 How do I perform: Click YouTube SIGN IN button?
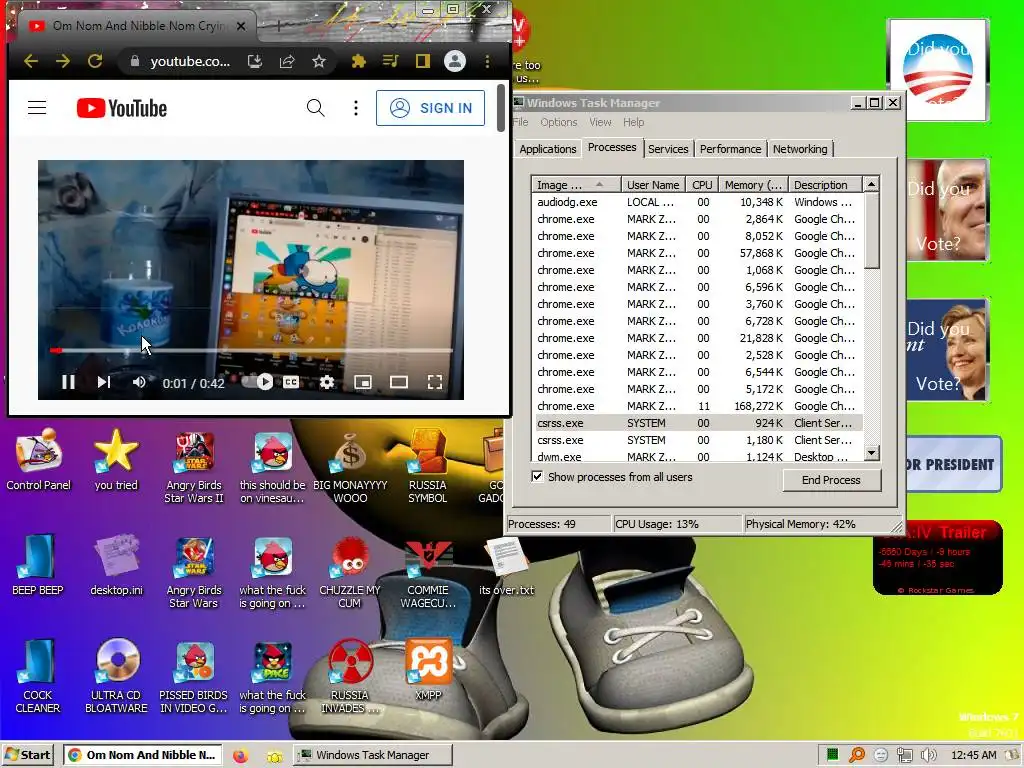(x=430, y=108)
